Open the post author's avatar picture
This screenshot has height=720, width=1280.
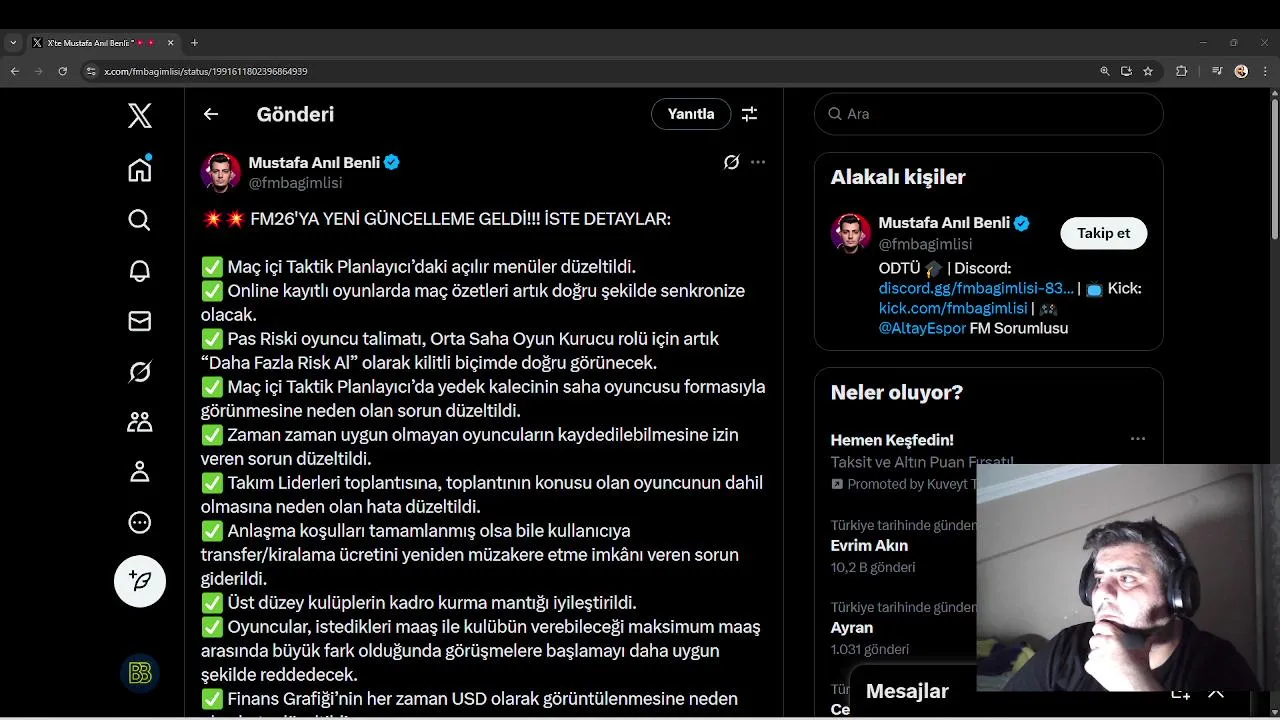(x=221, y=172)
